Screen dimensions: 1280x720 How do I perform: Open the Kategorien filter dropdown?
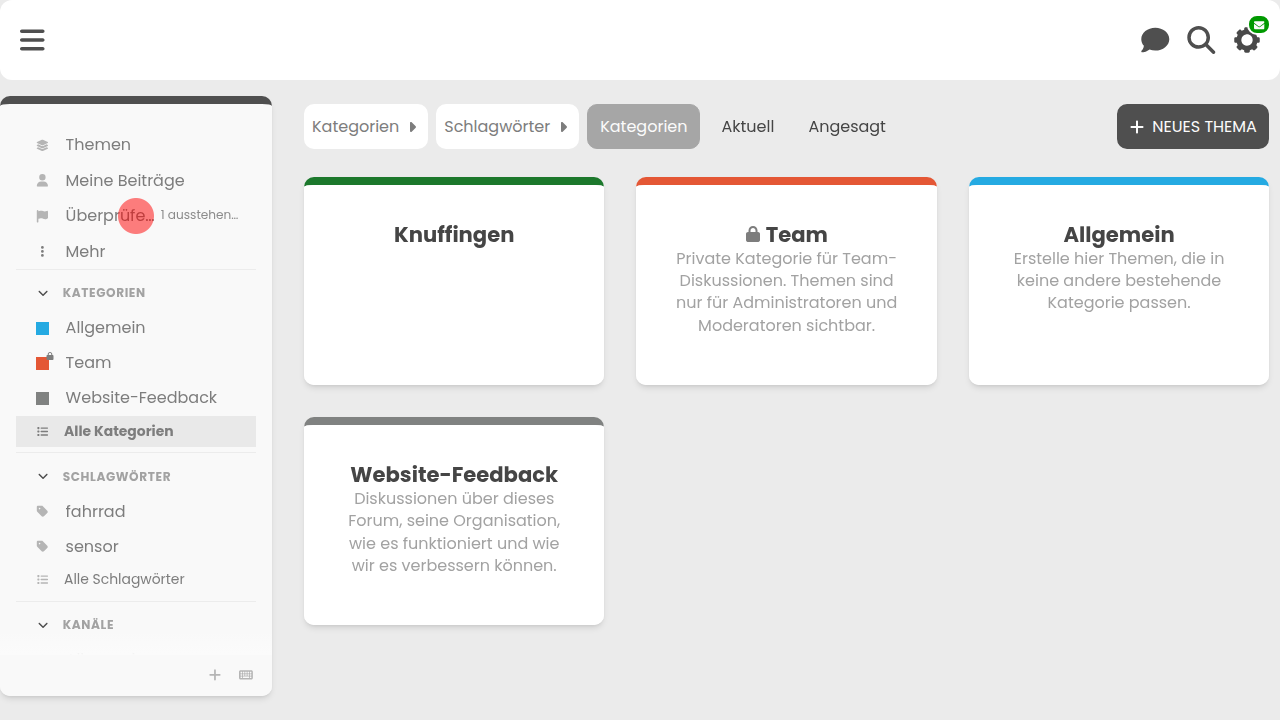pyautogui.click(x=365, y=127)
